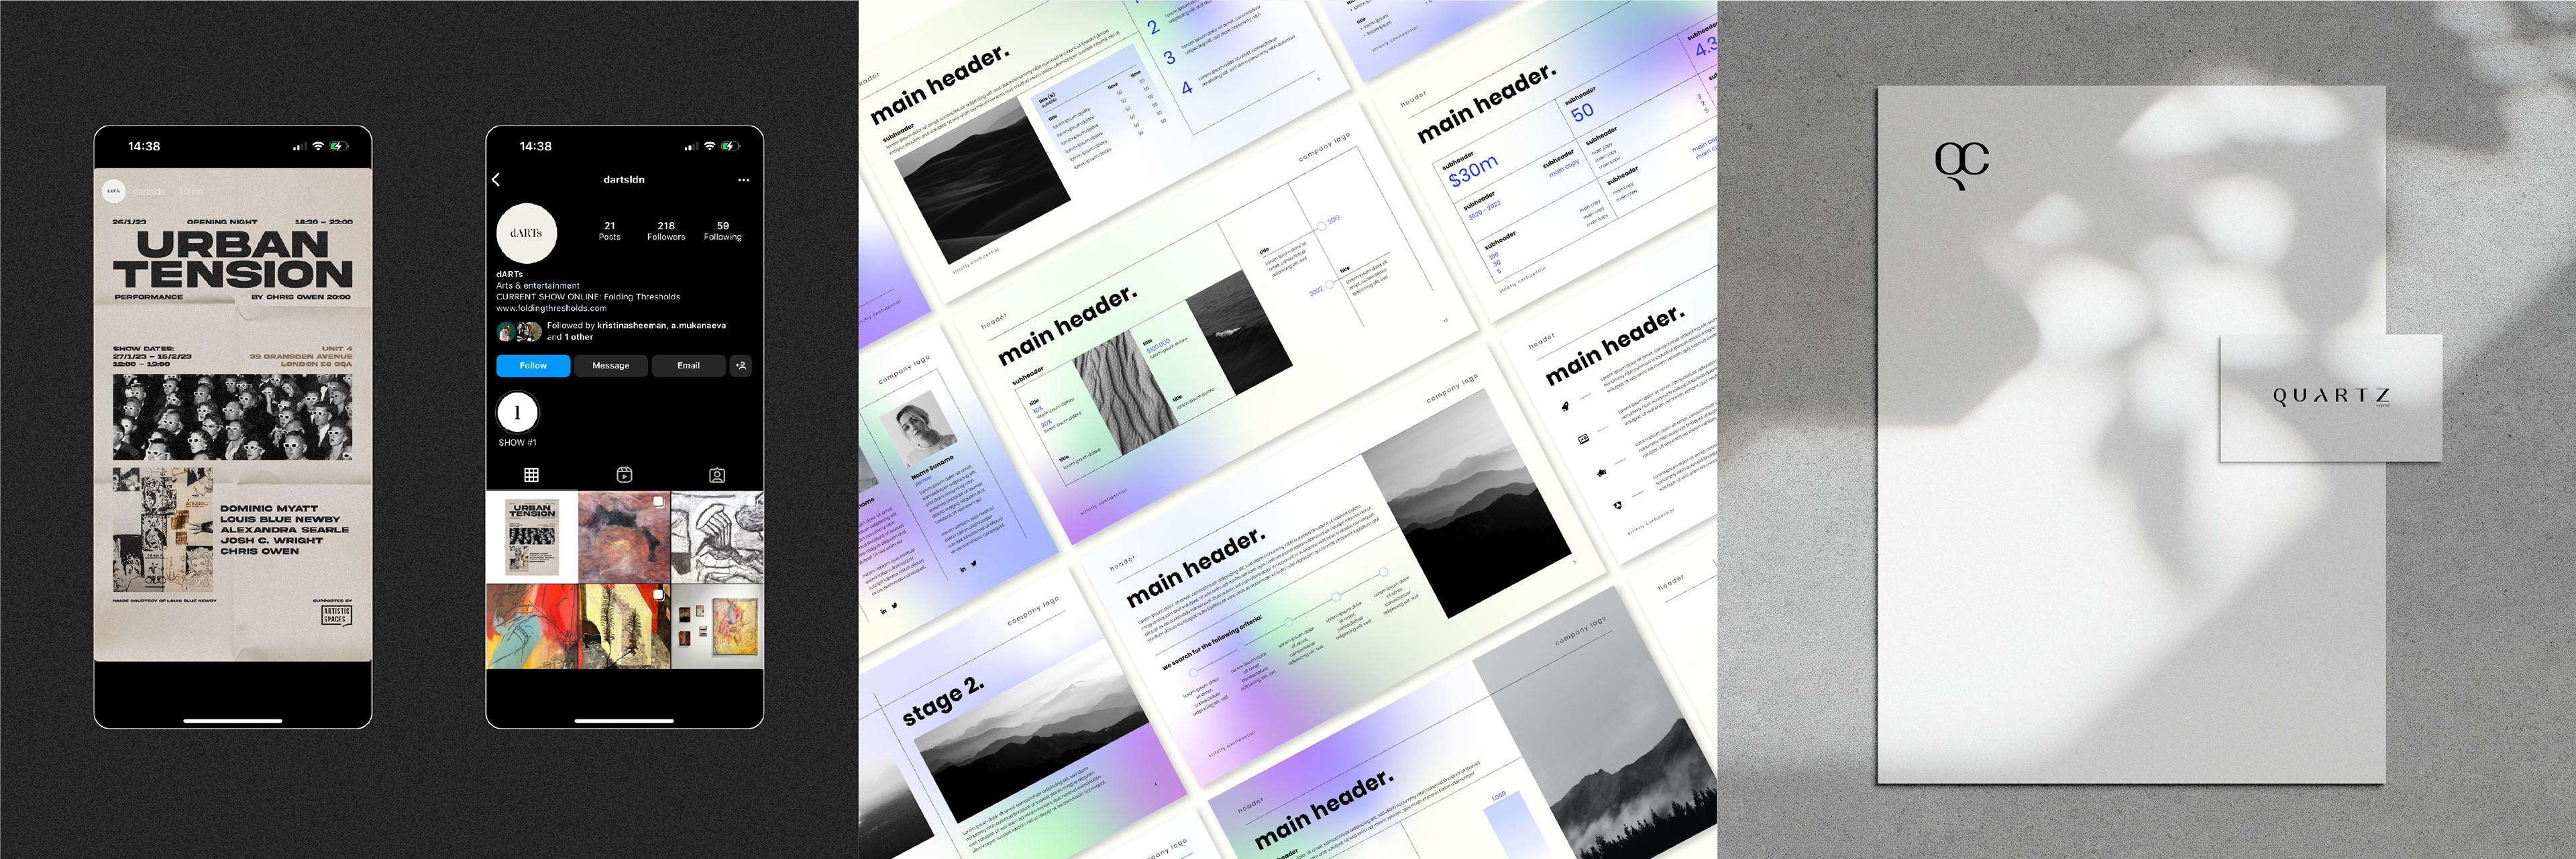Tap the Arts & entertainment category label
Screen dimensions: 2576x859
coord(538,286)
